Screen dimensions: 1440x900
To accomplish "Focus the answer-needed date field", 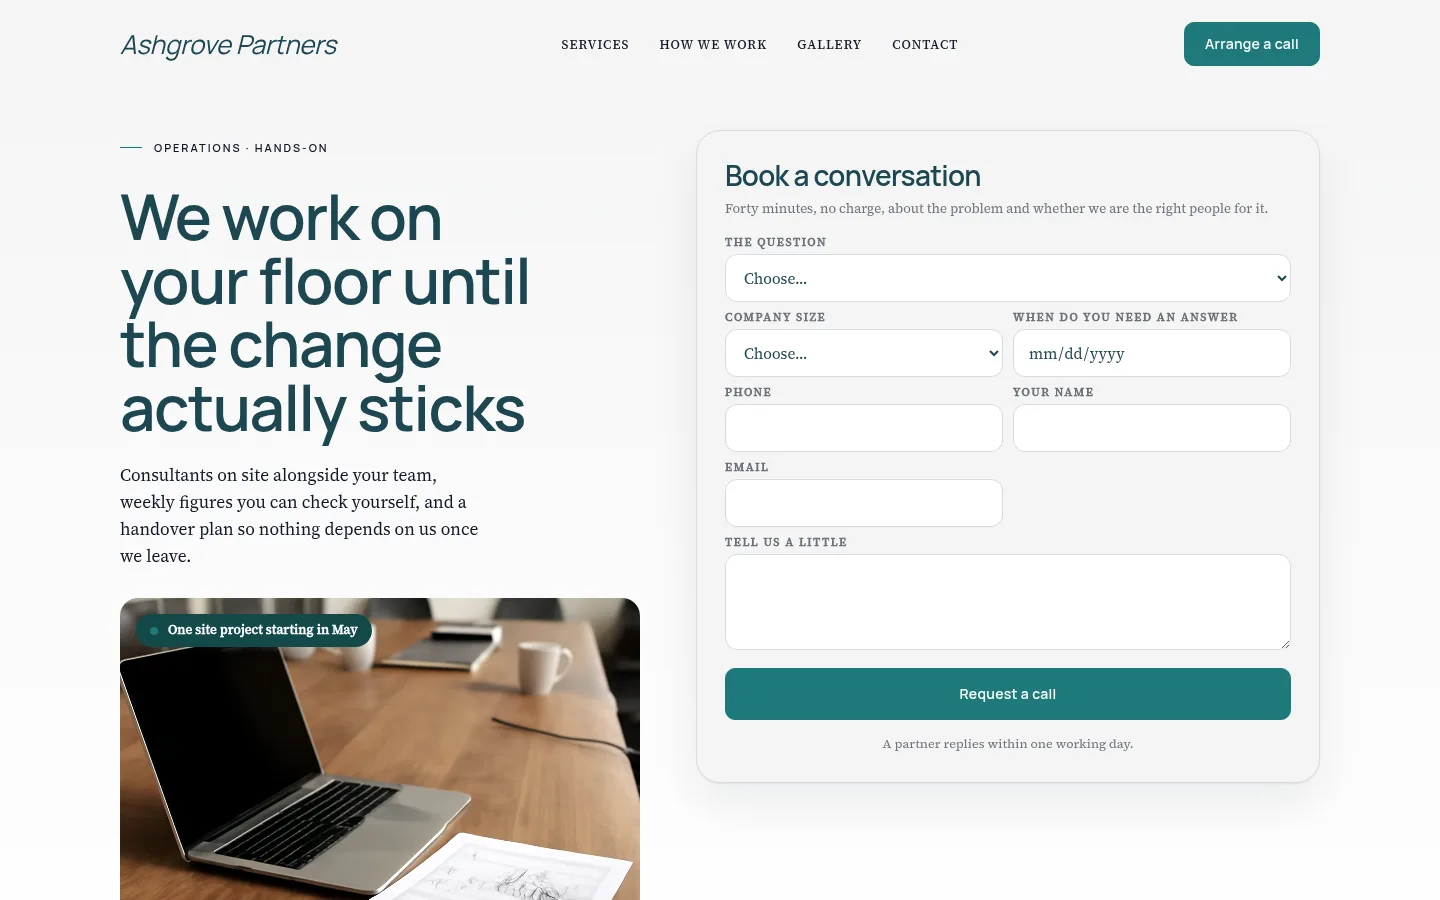I will click(x=1152, y=353).
